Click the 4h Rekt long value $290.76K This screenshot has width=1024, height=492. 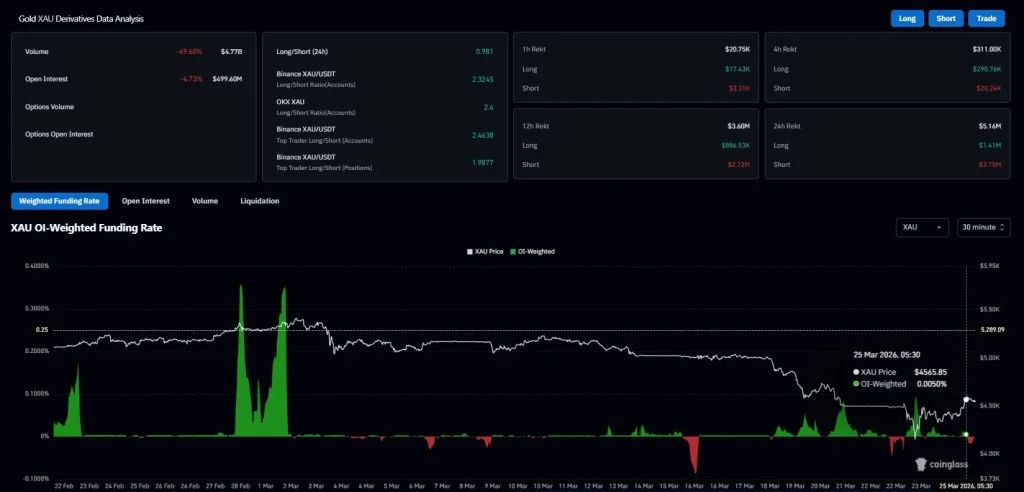click(987, 69)
